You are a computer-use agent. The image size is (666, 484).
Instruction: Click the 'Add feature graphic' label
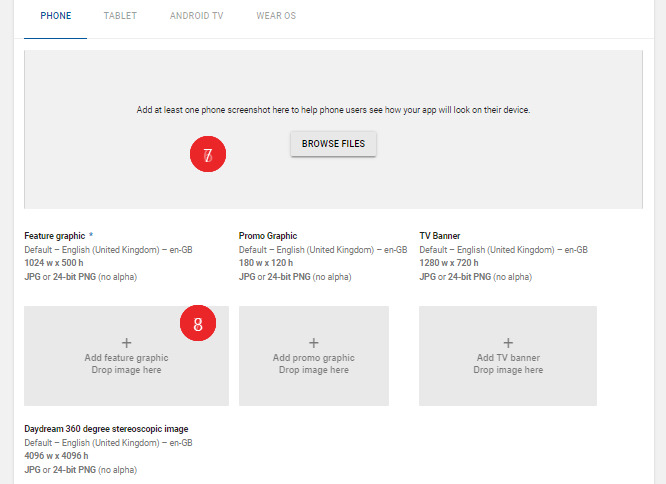click(x=126, y=358)
